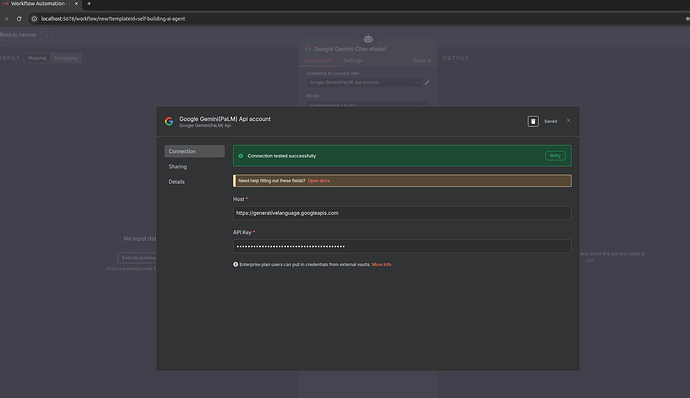Viewport: 690px width, 398px height.
Task: Rename the Google Gemini(PaLM) Api account title
Action: (x=225, y=119)
